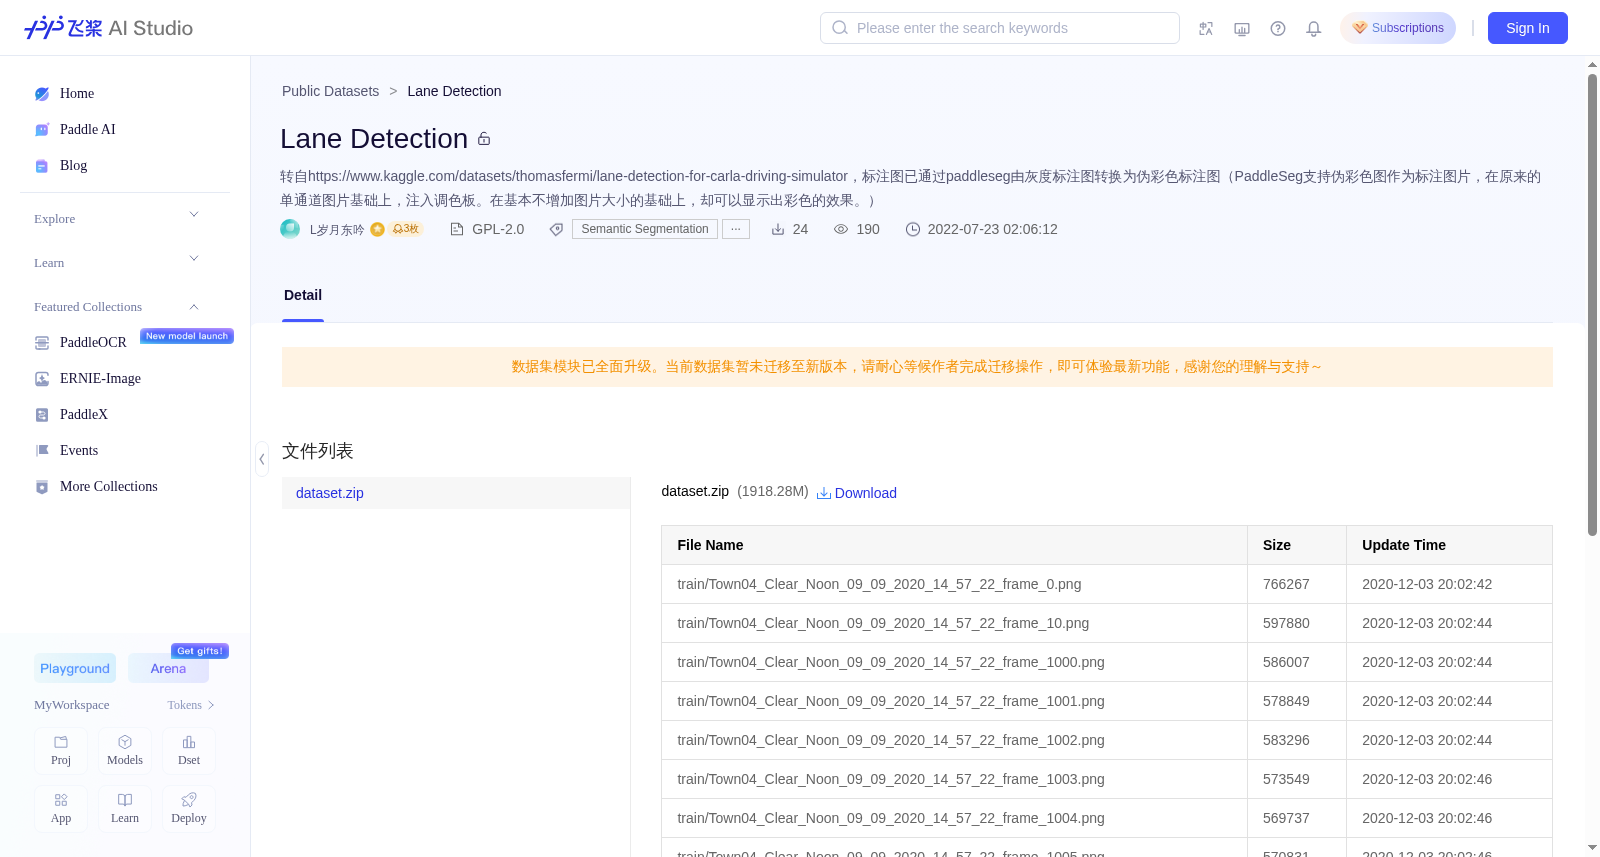Open the Arena button

(x=168, y=668)
